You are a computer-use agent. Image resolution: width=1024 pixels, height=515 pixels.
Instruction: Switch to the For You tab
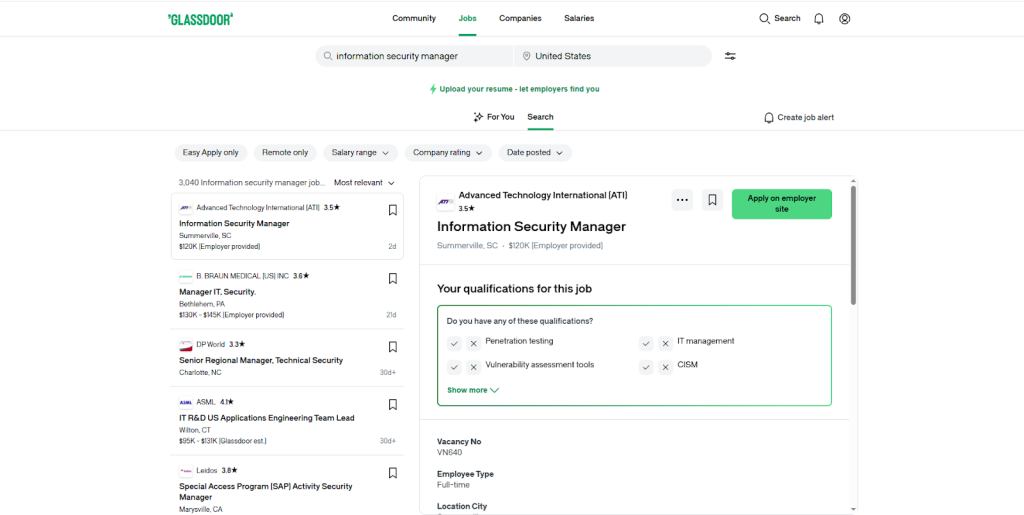tap(494, 117)
